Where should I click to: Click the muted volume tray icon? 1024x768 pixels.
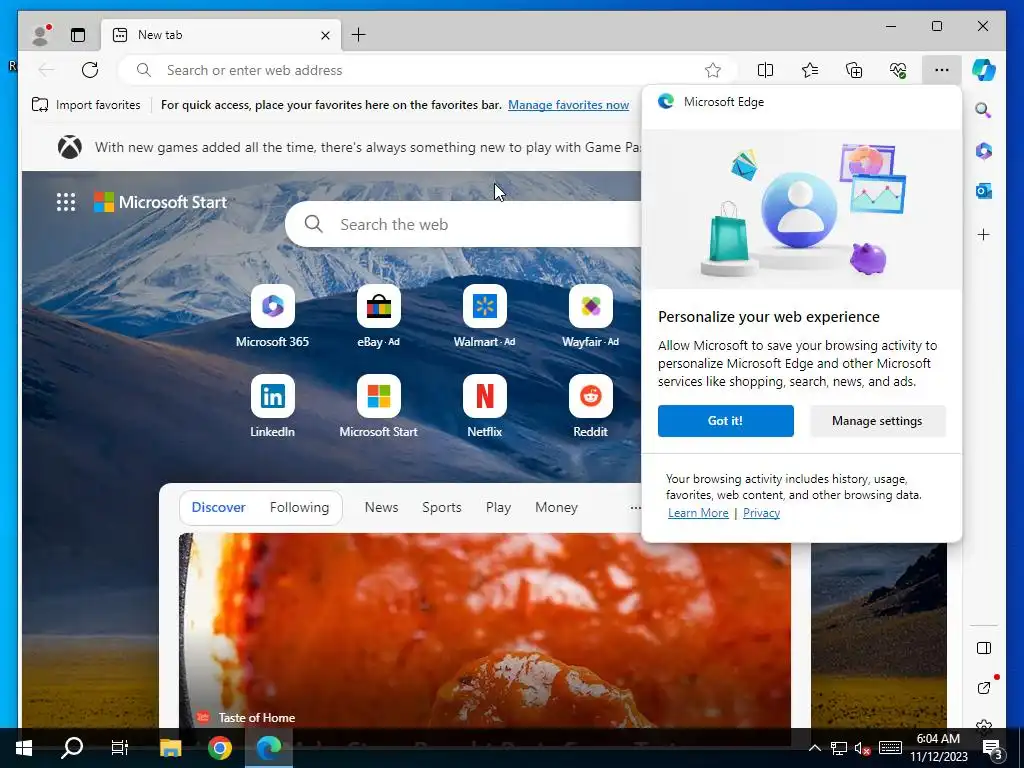click(x=862, y=748)
